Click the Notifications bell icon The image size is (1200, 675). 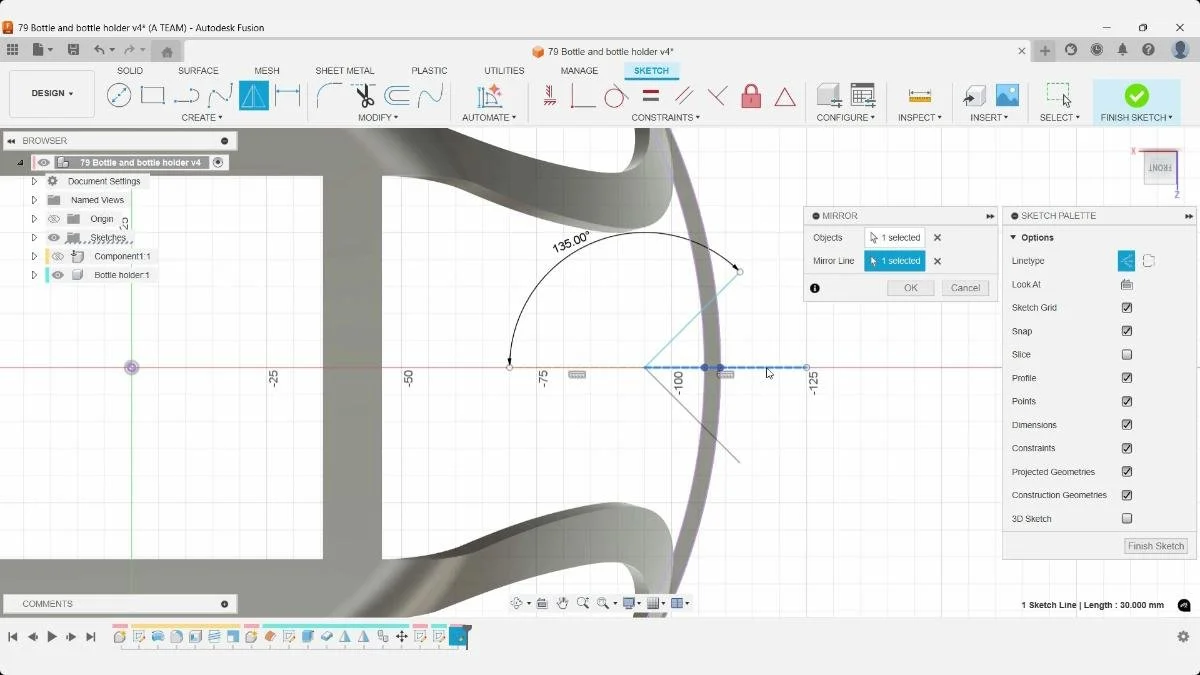(x=1123, y=50)
